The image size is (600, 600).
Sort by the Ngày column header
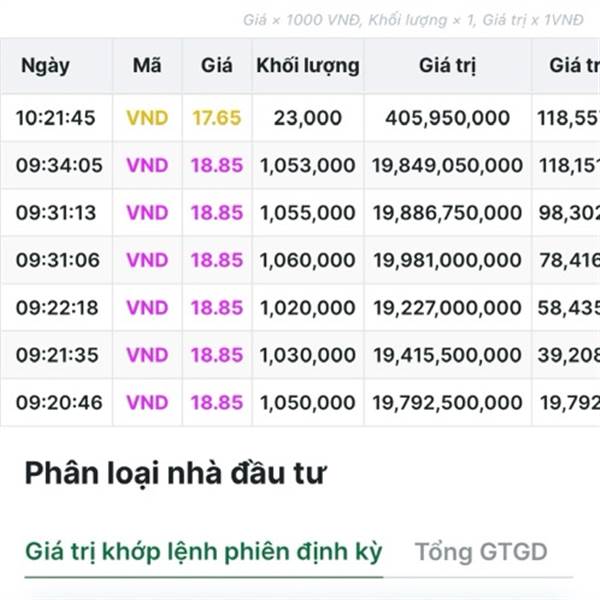[x=46, y=65]
